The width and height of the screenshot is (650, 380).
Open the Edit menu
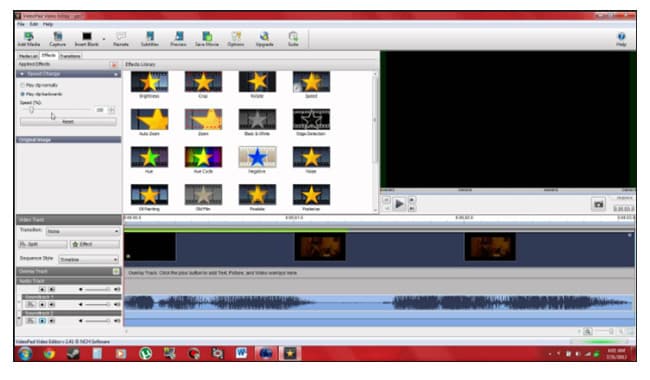pos(34,24)
